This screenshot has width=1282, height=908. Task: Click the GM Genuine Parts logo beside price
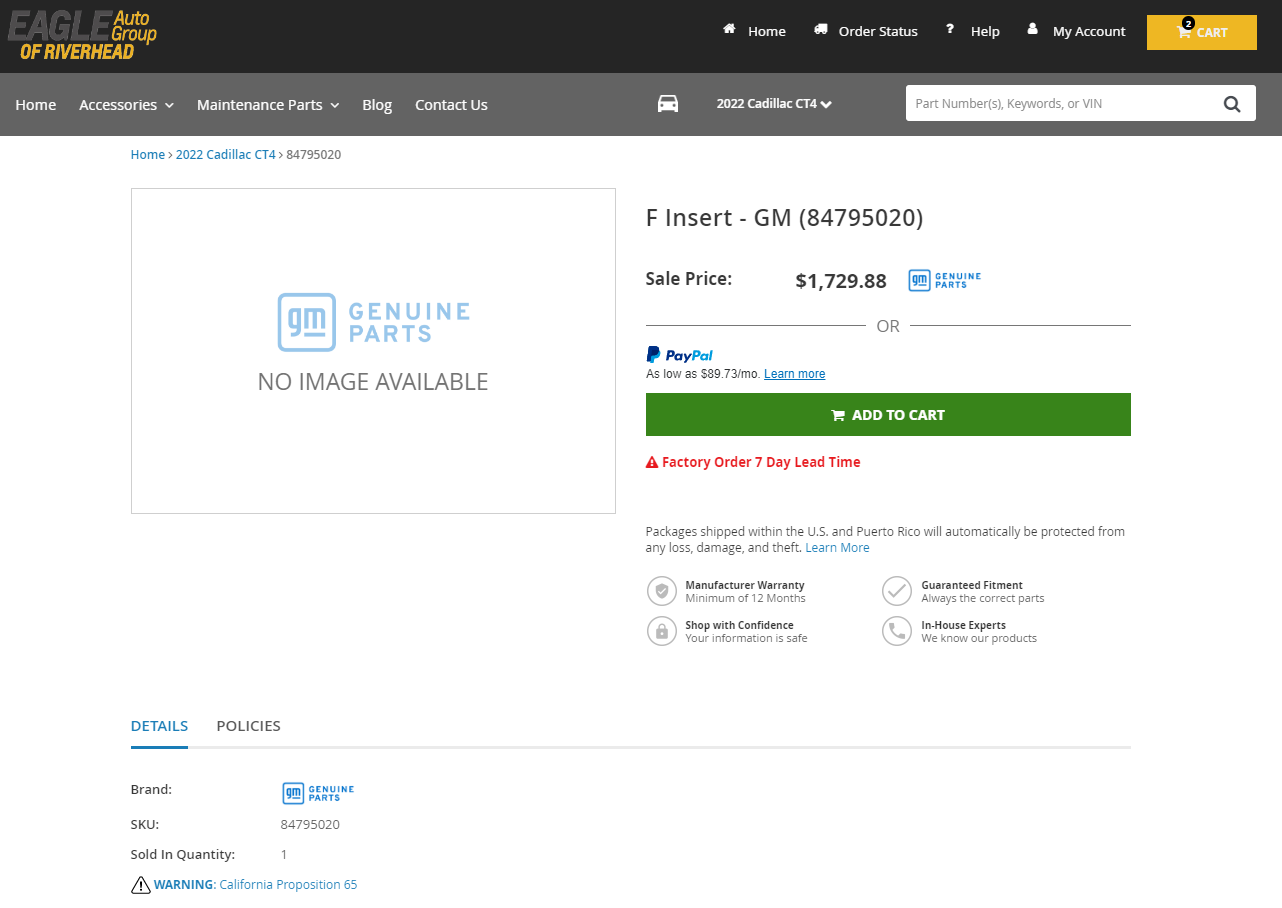(944, 281)
